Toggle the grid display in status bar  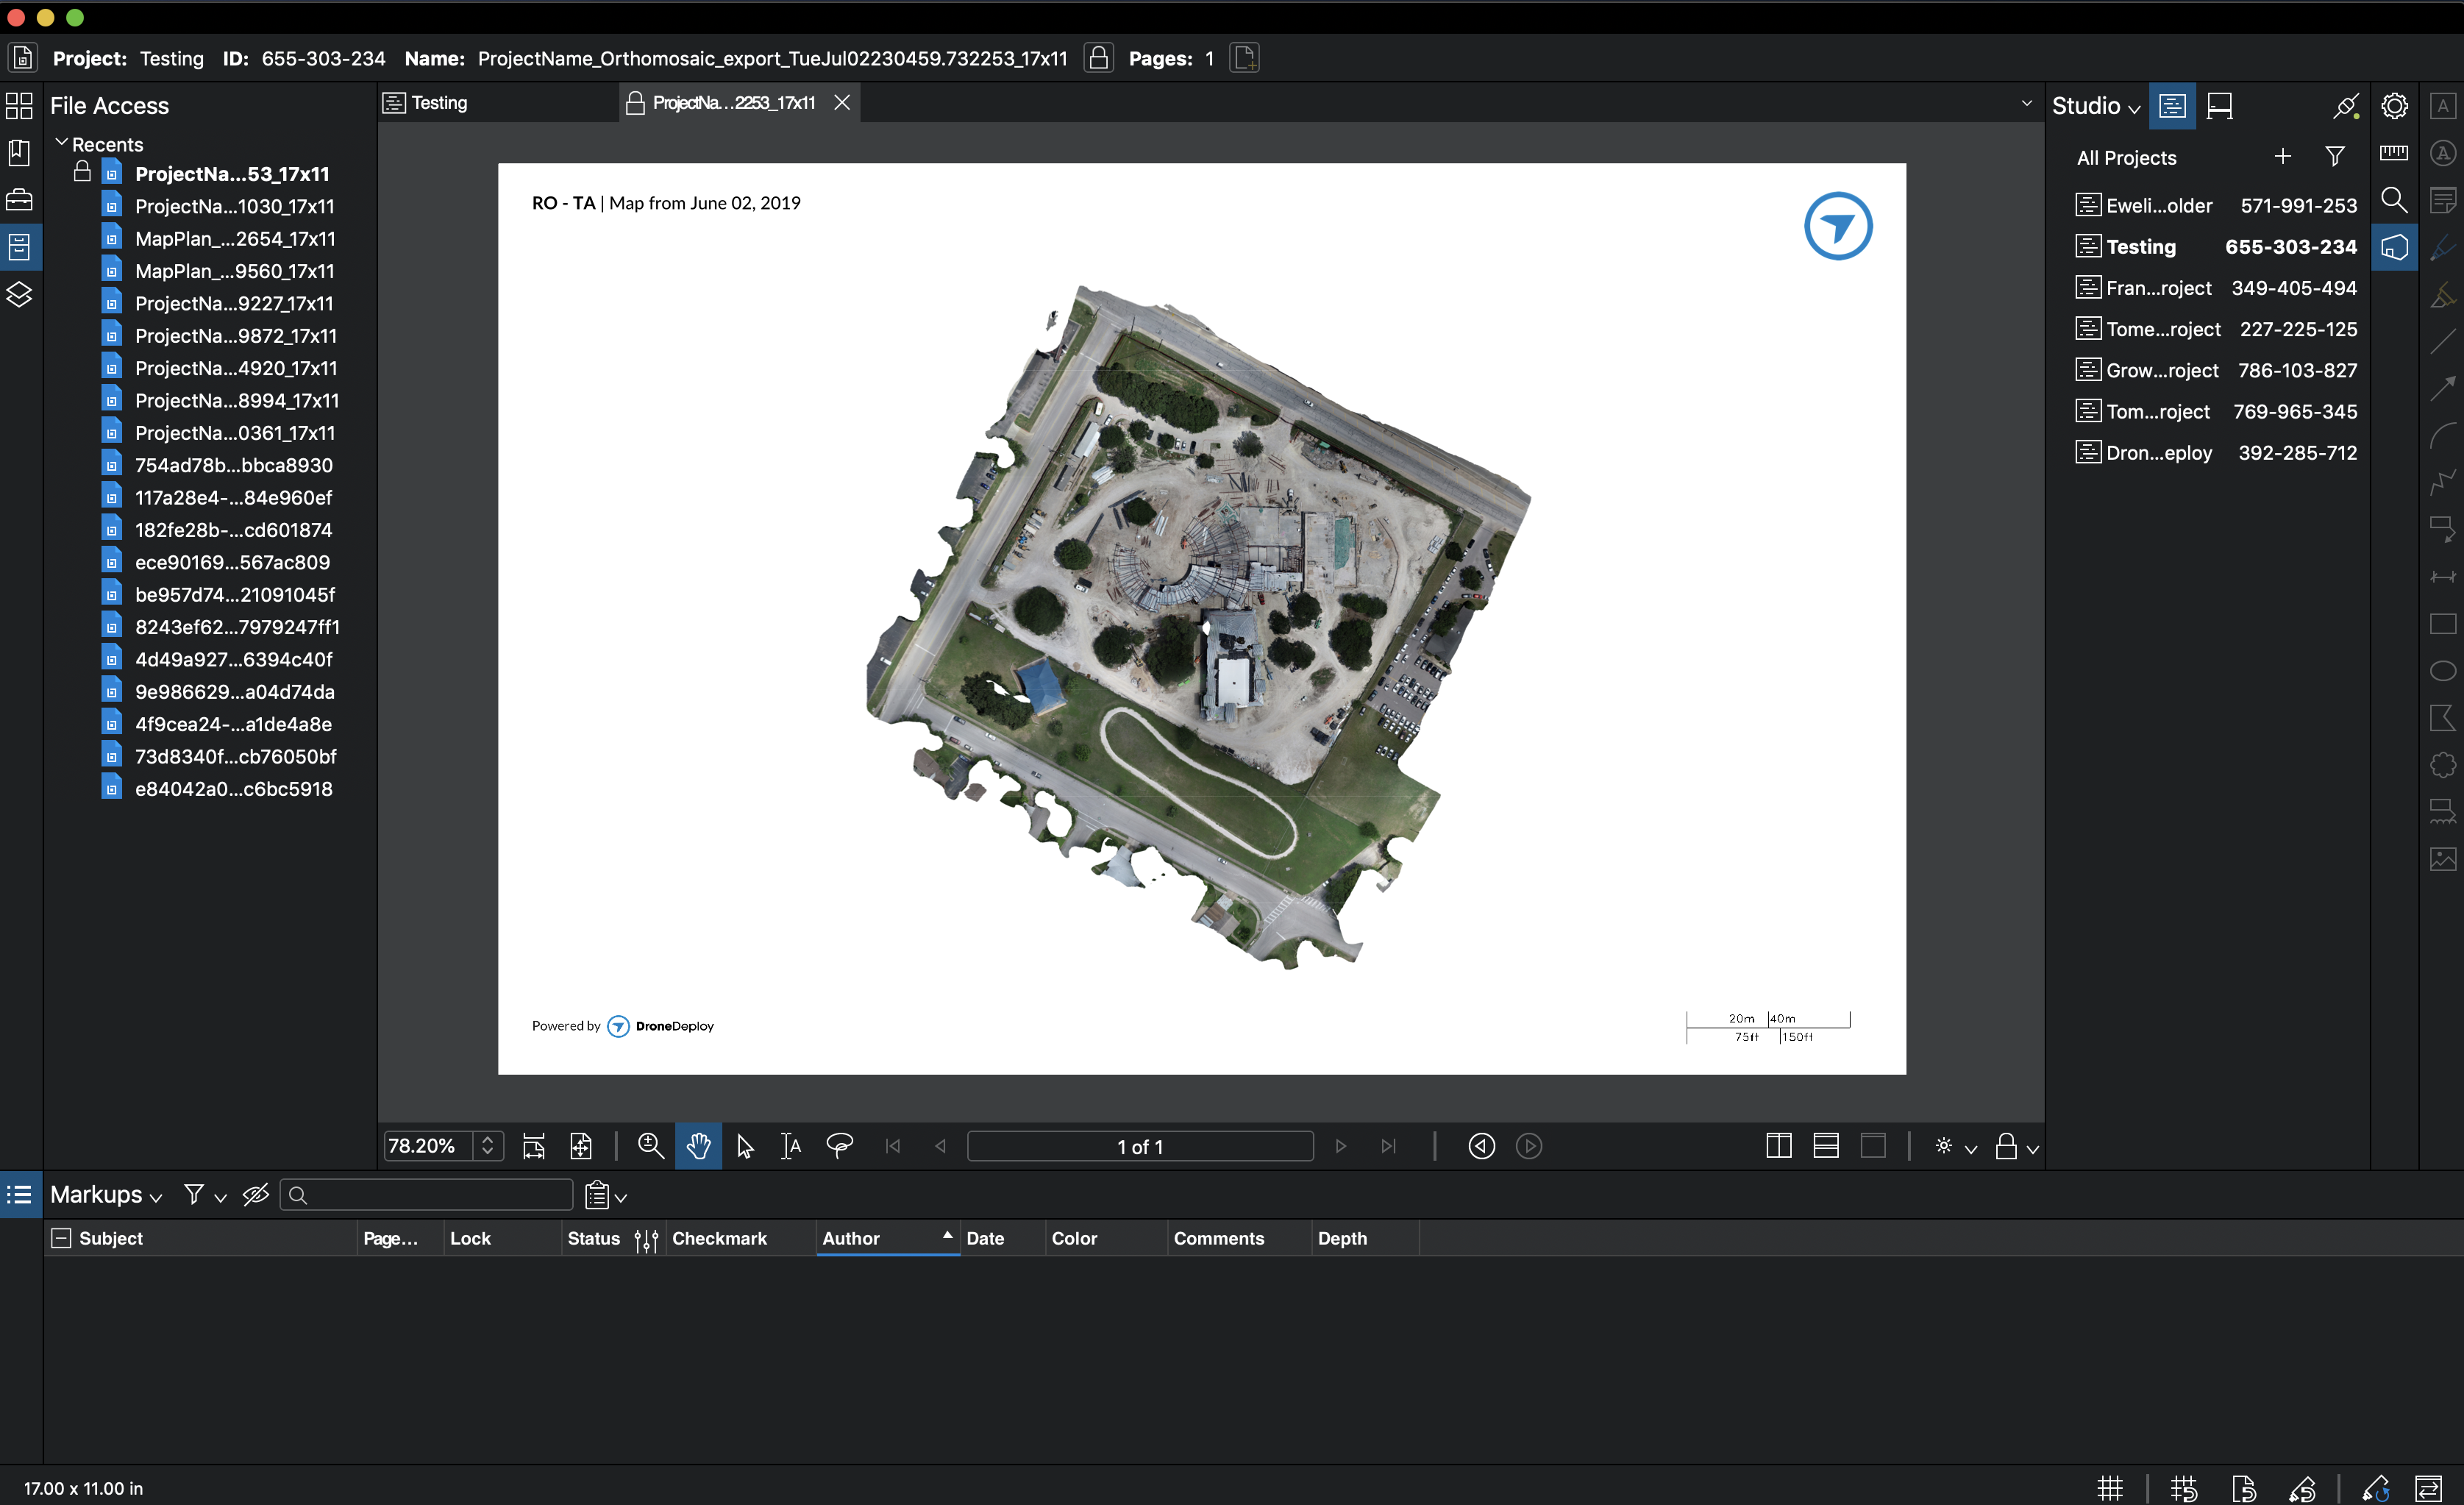tap(2110, 1488)
